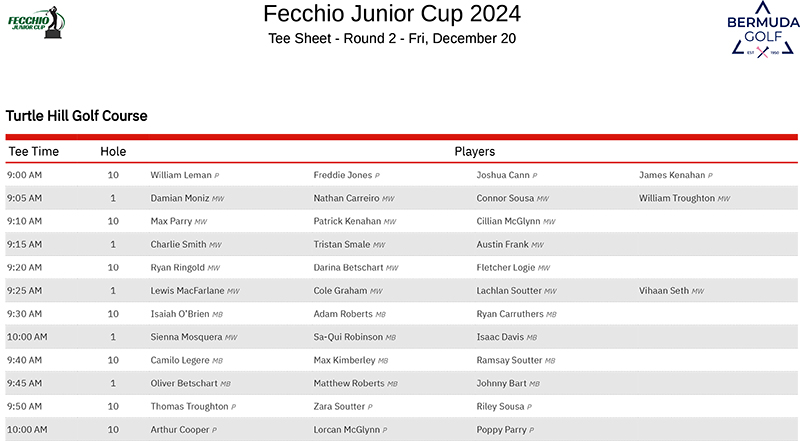800x441 pixels.
Task: Click Ramsay Soutter in 9:40 AM group
Action: pos(508,360)
